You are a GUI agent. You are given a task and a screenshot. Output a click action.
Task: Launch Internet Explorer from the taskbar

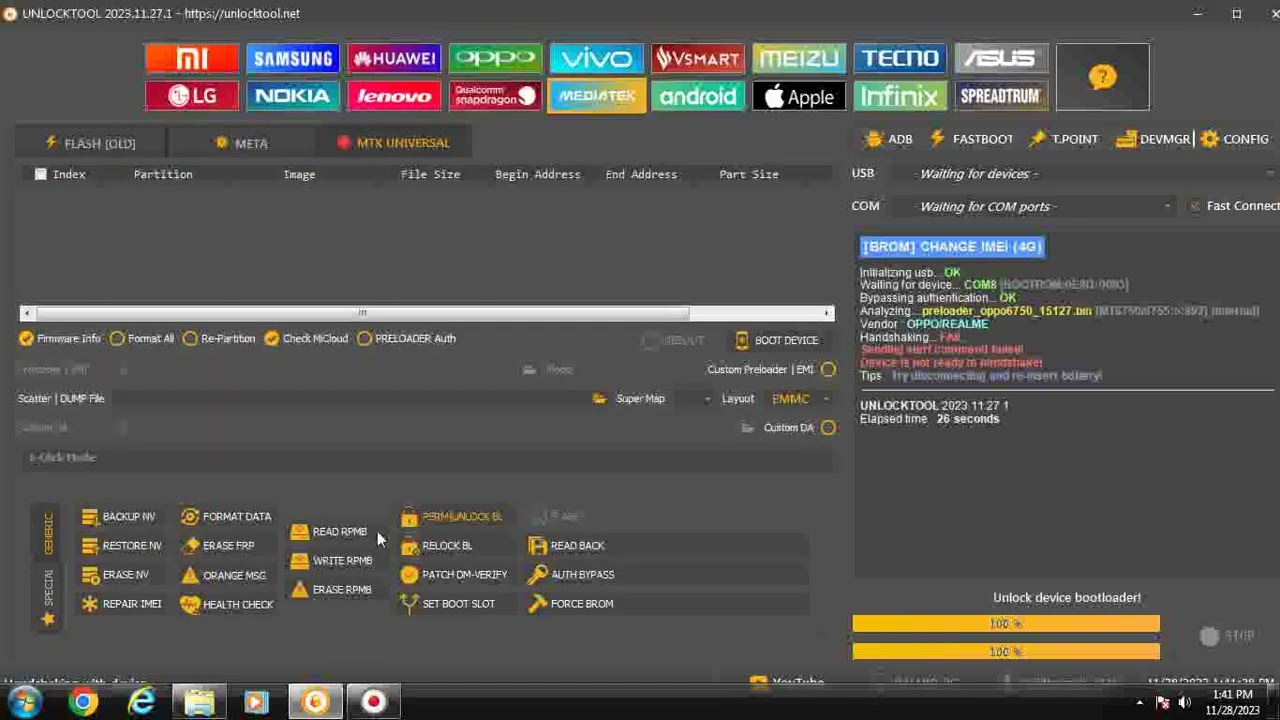[x=141, y=702]
